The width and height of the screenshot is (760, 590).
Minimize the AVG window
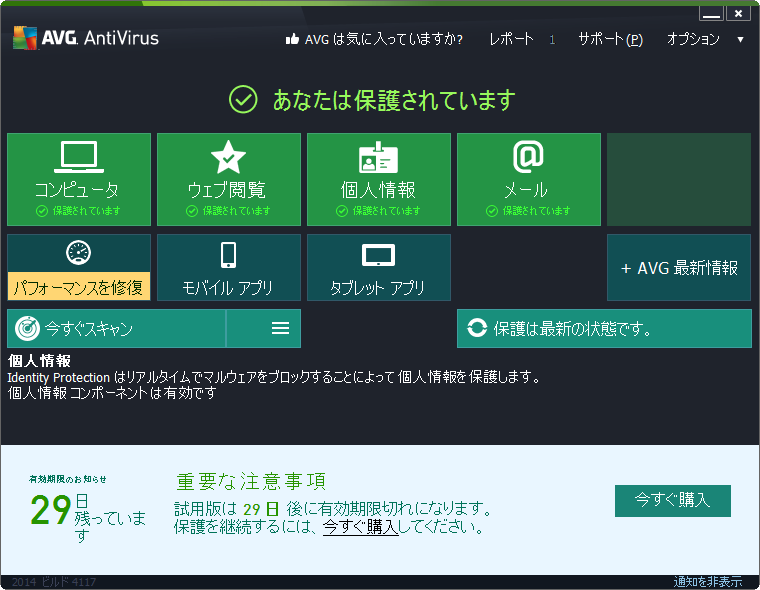(711, 14)
